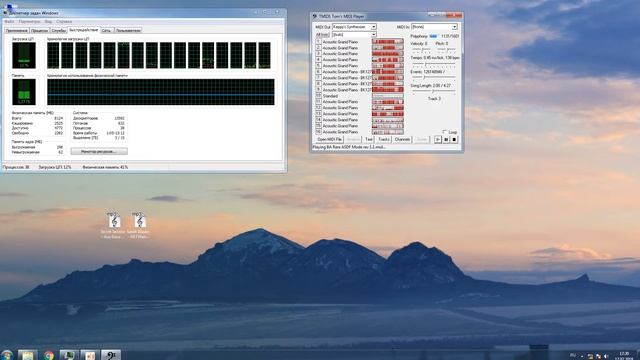The height and width of the screenshot is (360, 640).
Task: Click 'Процессов: 38' in status bar
Action: pyautogui.click(x=16, y=167)
